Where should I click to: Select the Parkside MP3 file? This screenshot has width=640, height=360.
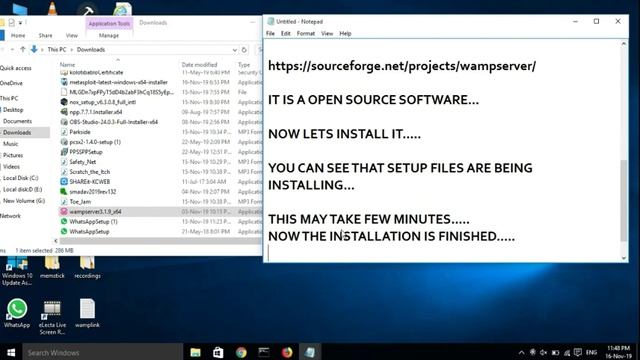coord(80,132)
